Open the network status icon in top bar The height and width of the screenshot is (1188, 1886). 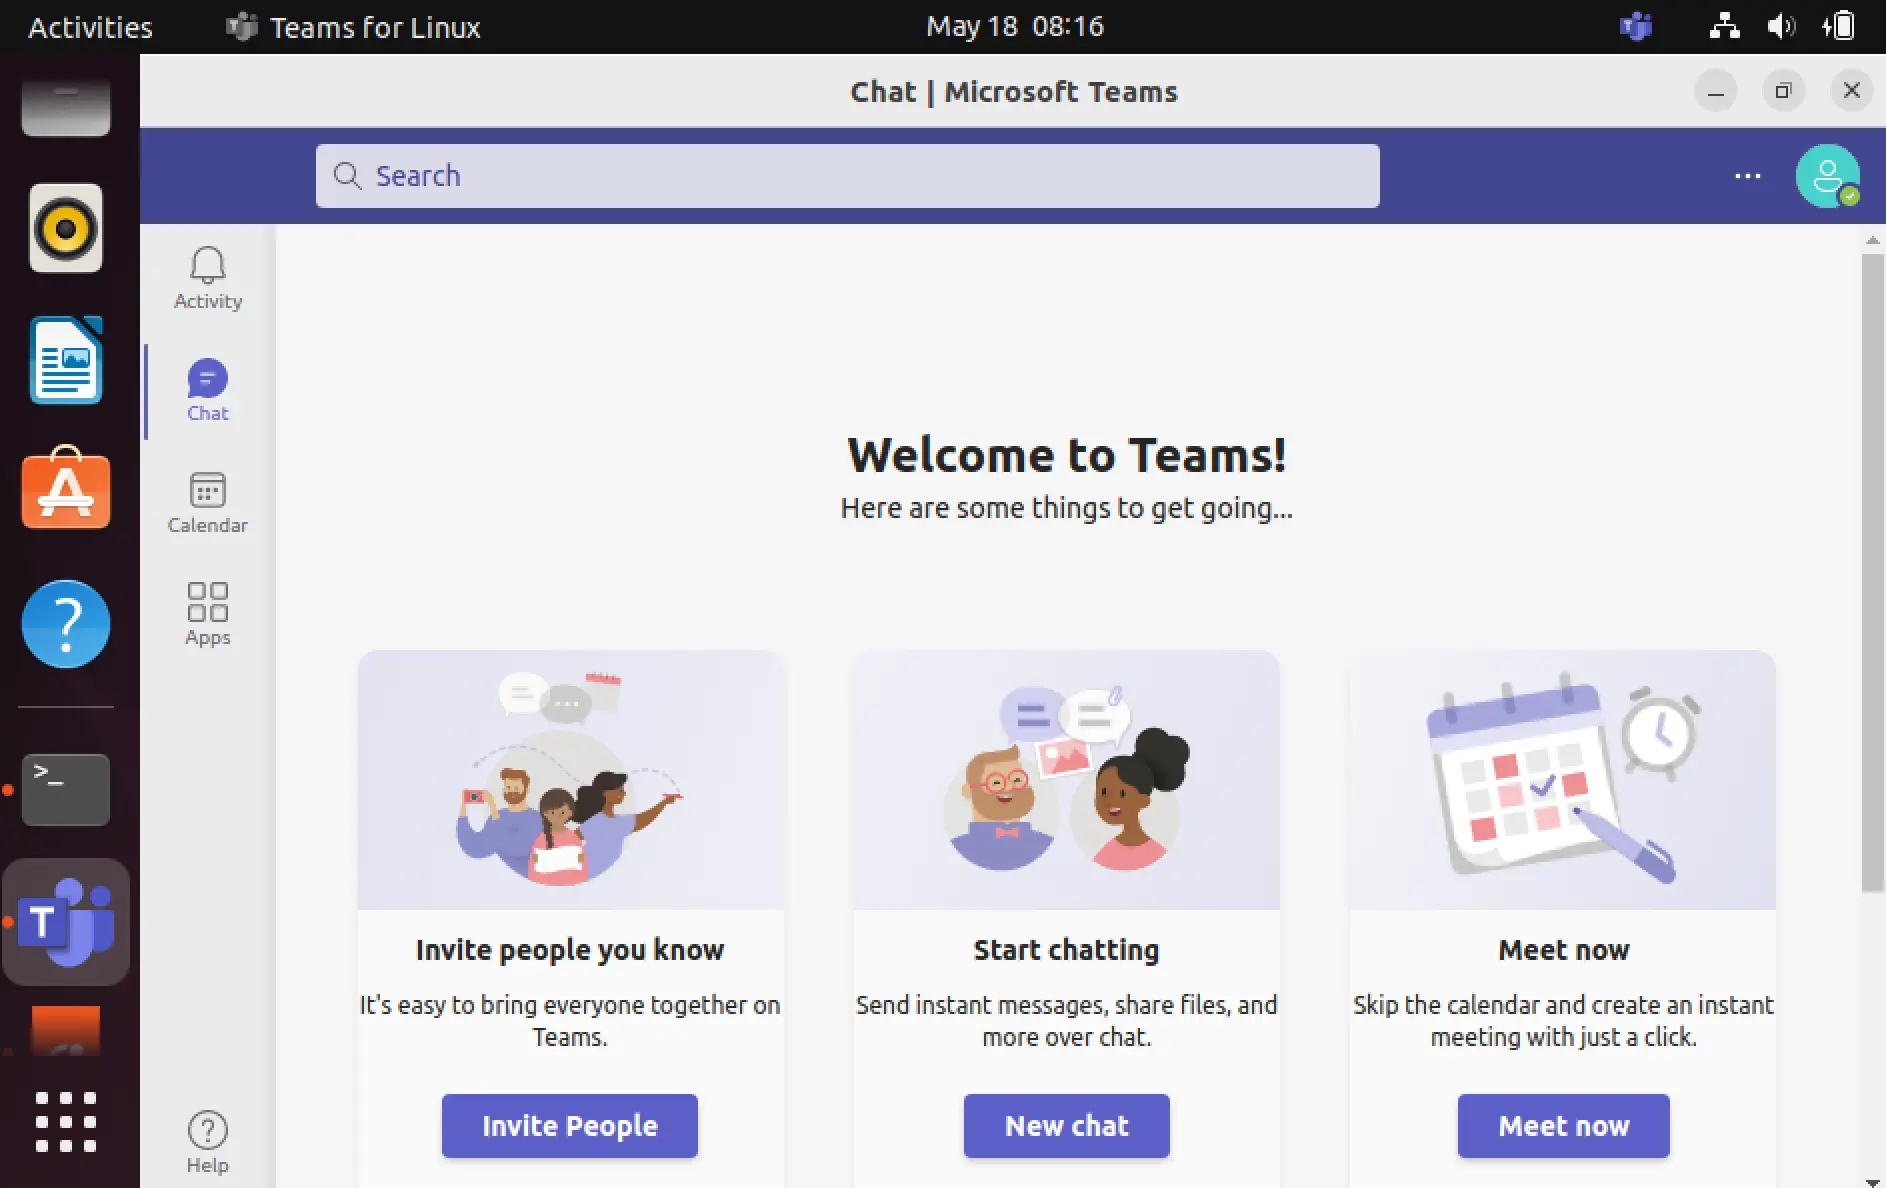1723,27
